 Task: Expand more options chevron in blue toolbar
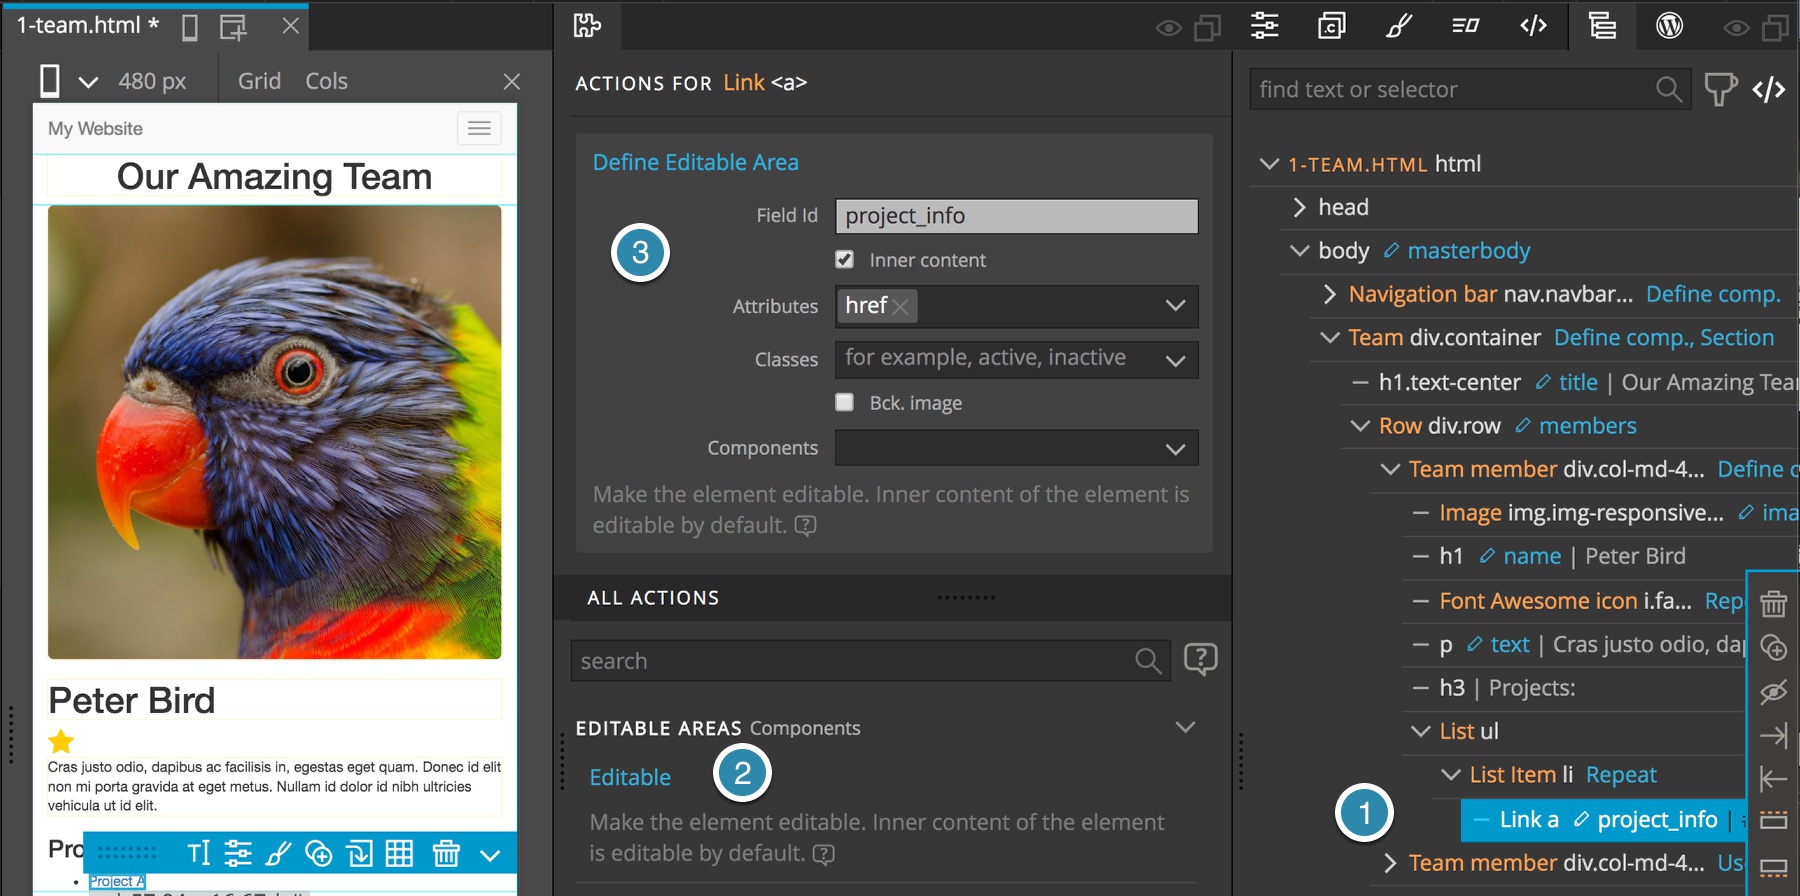490,855
